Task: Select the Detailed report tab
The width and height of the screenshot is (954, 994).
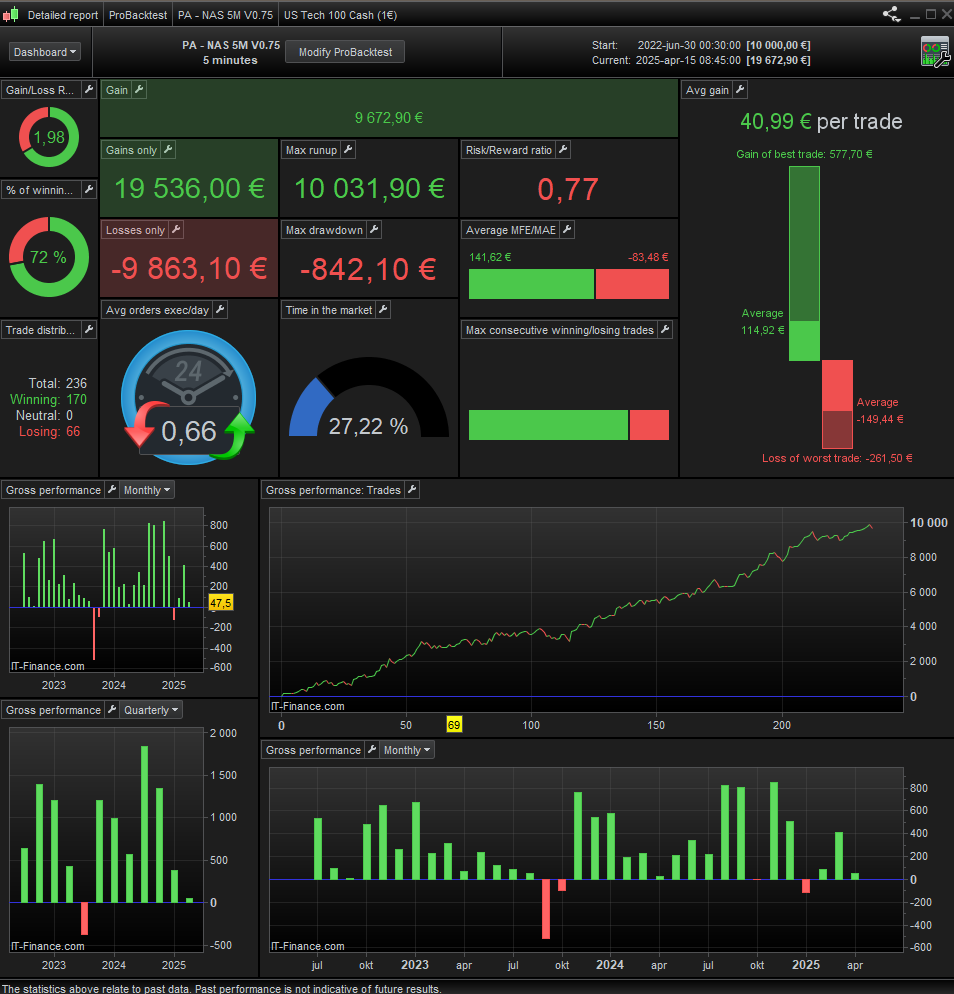Action: (63, 15)
